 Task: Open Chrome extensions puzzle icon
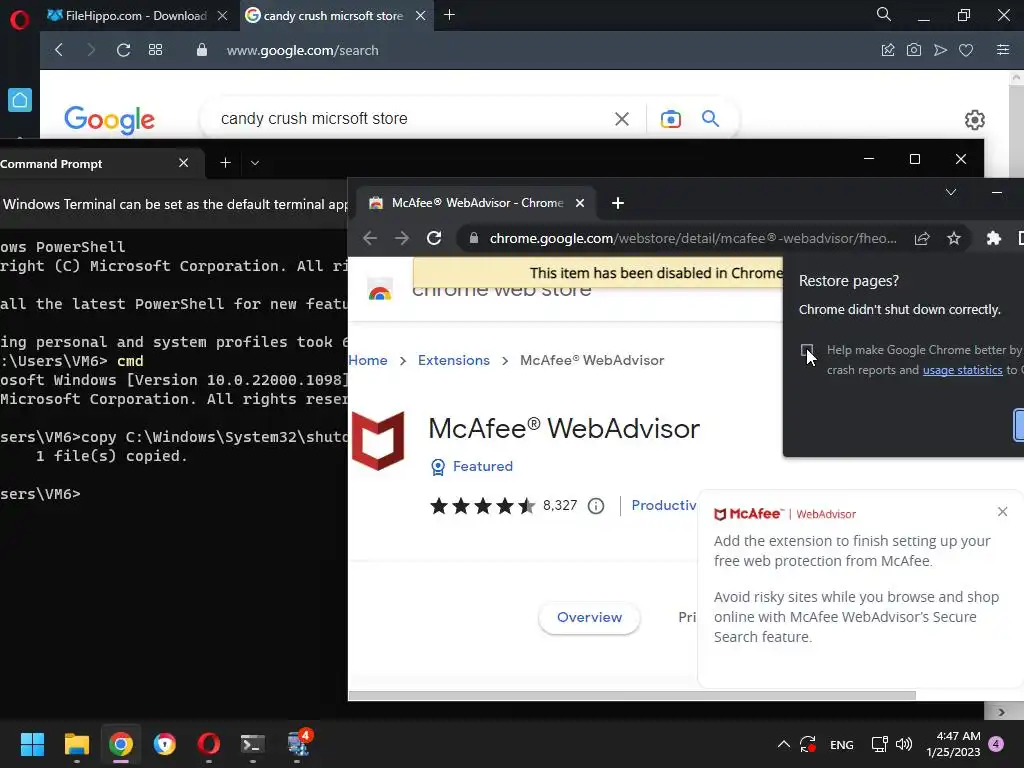(993, 238)
